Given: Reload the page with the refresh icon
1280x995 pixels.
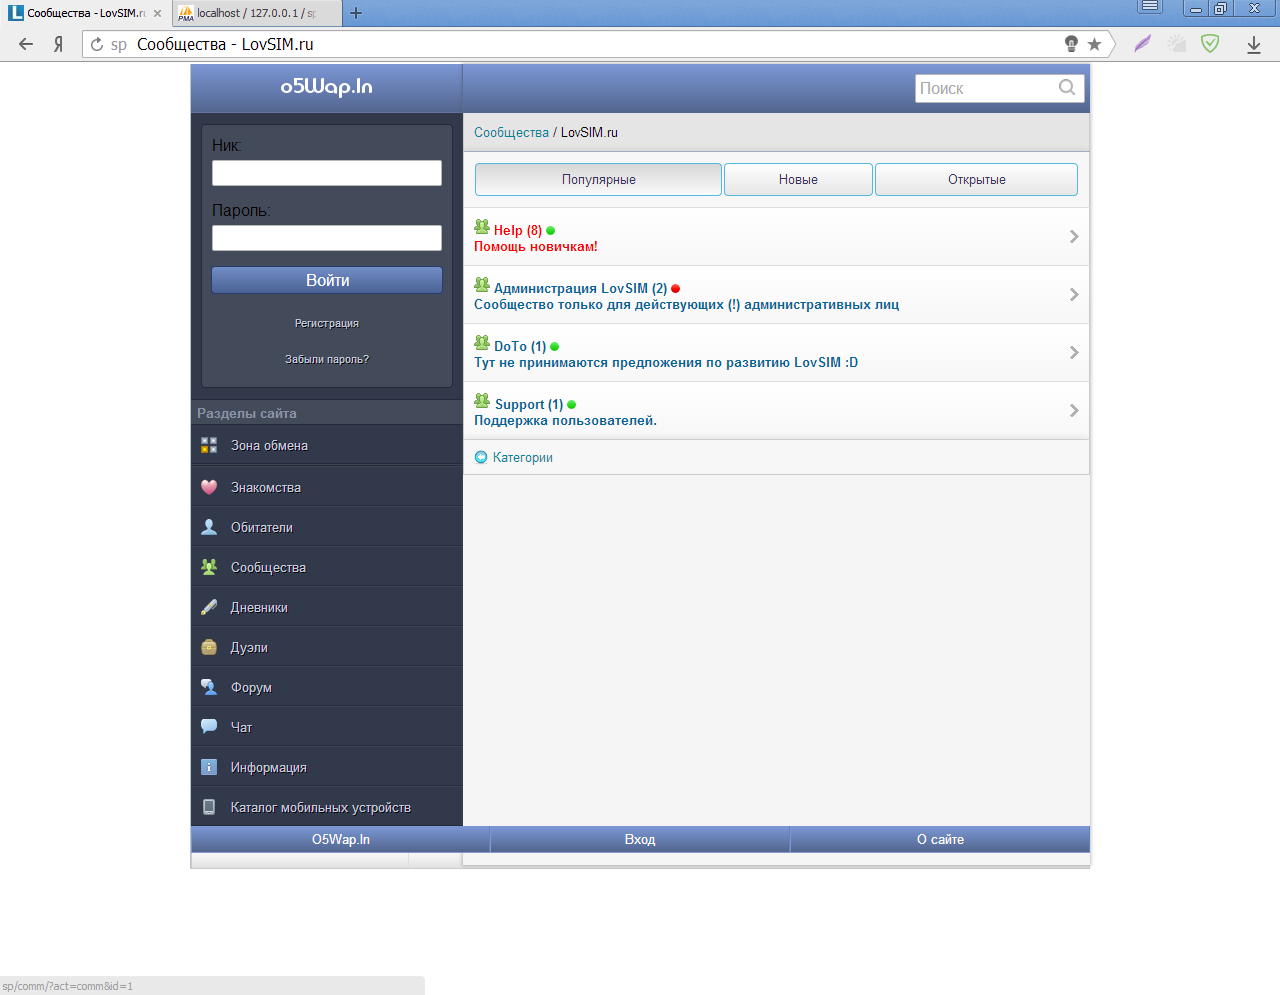Looking at the screenshot, I should click(97, 44).
